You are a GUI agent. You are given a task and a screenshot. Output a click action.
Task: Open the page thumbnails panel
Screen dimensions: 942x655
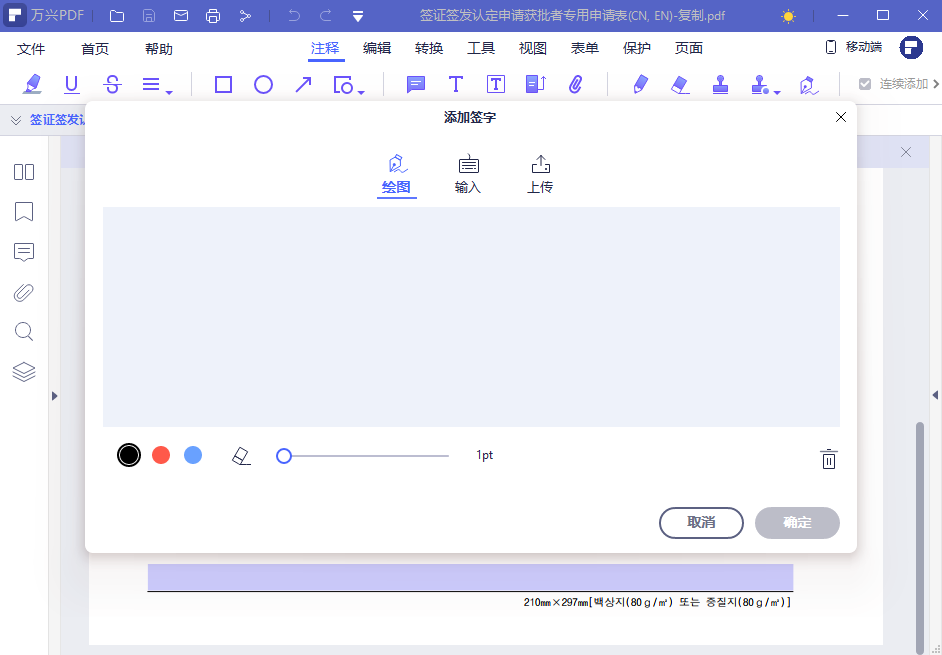(23, 172)
